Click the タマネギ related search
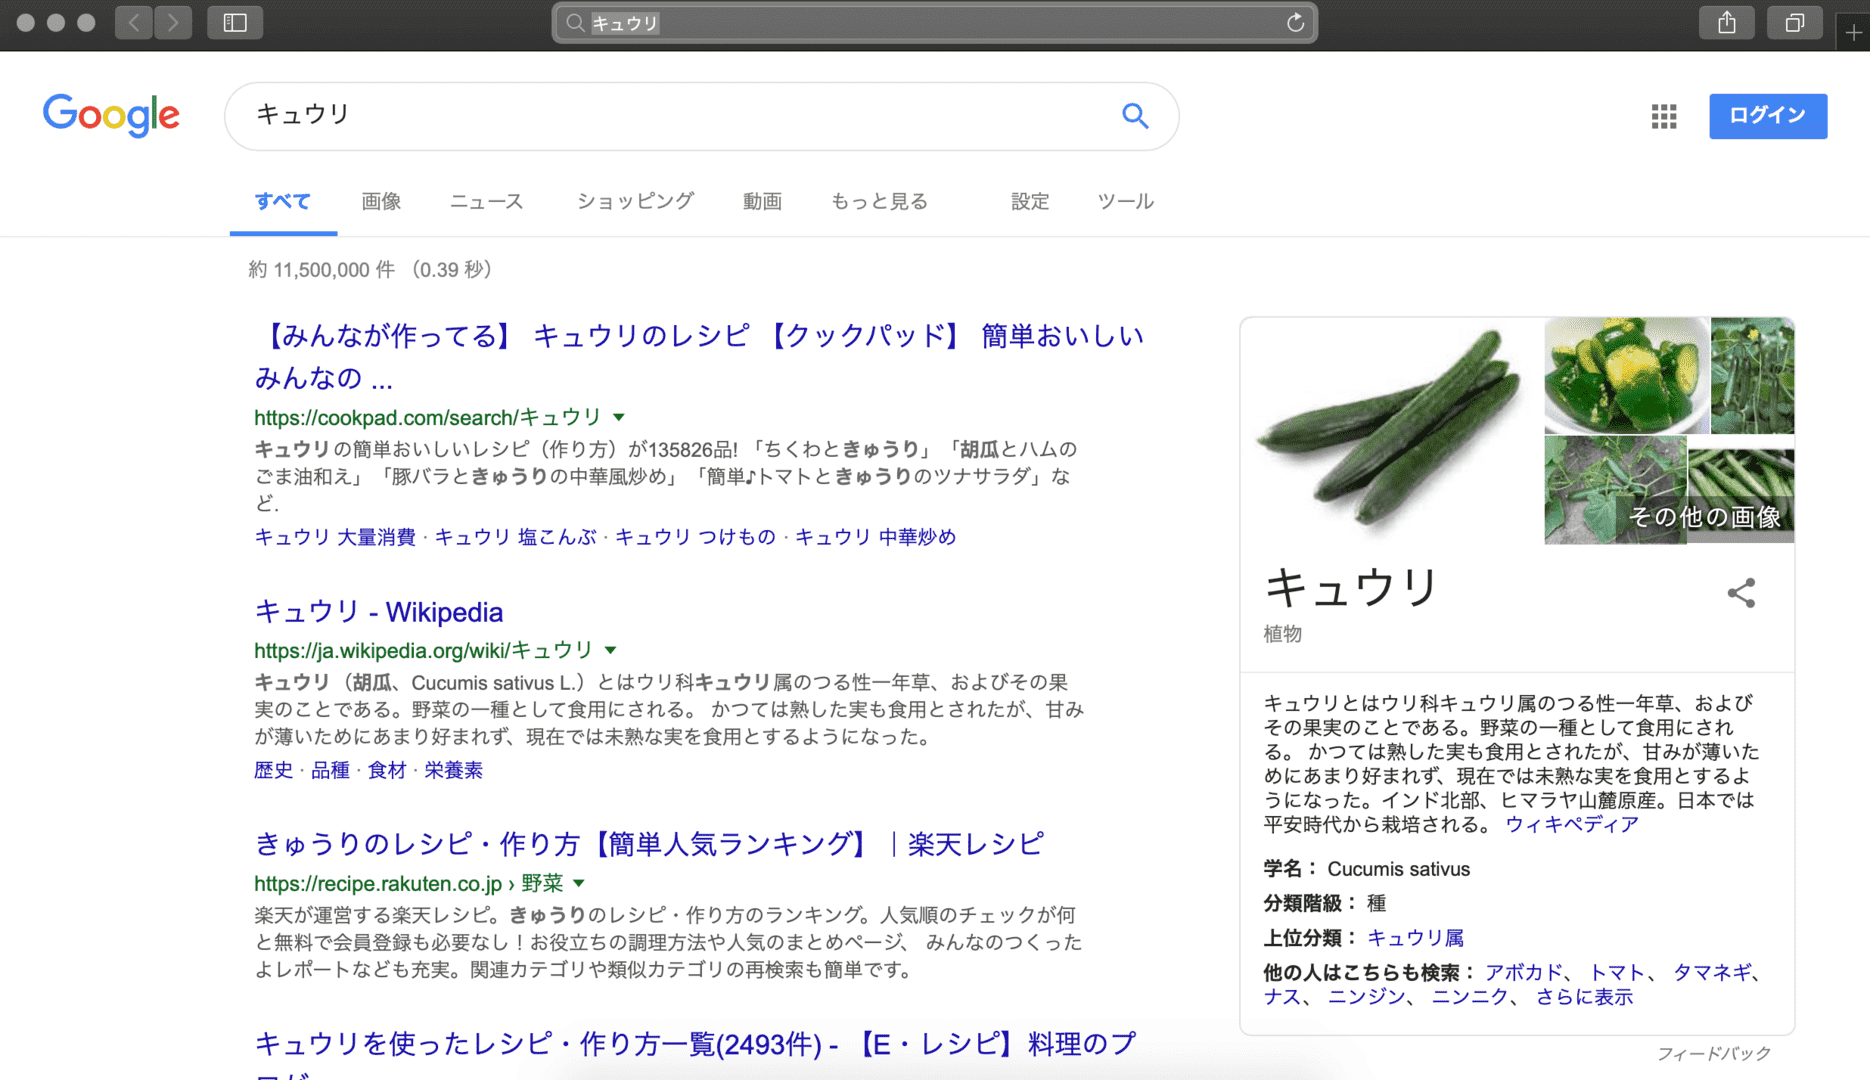This screenshot has width=1870, height=1080. (x=1712, y=972)
